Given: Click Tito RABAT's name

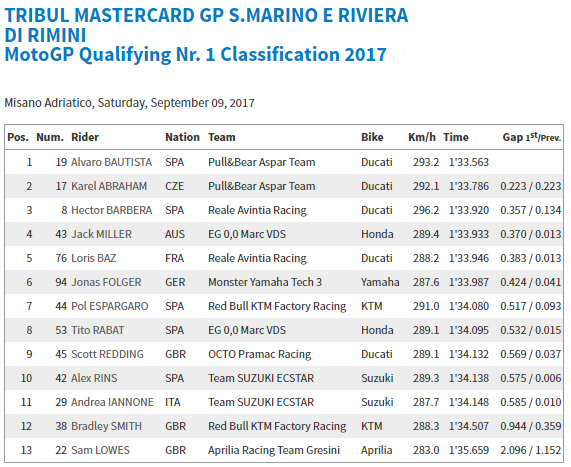Looking at the screenshot, I should (98, 330).
